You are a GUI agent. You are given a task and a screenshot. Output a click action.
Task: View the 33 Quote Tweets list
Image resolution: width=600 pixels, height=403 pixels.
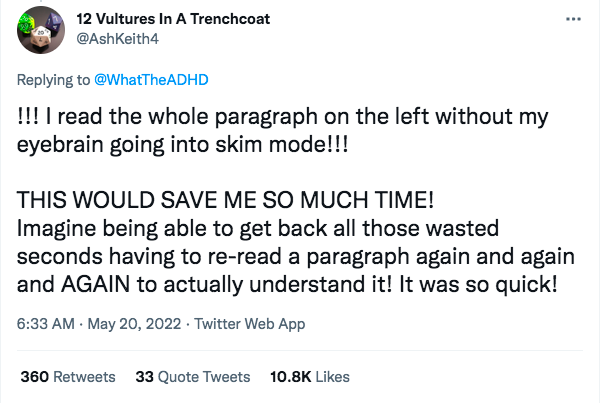[x=193, y=376]
